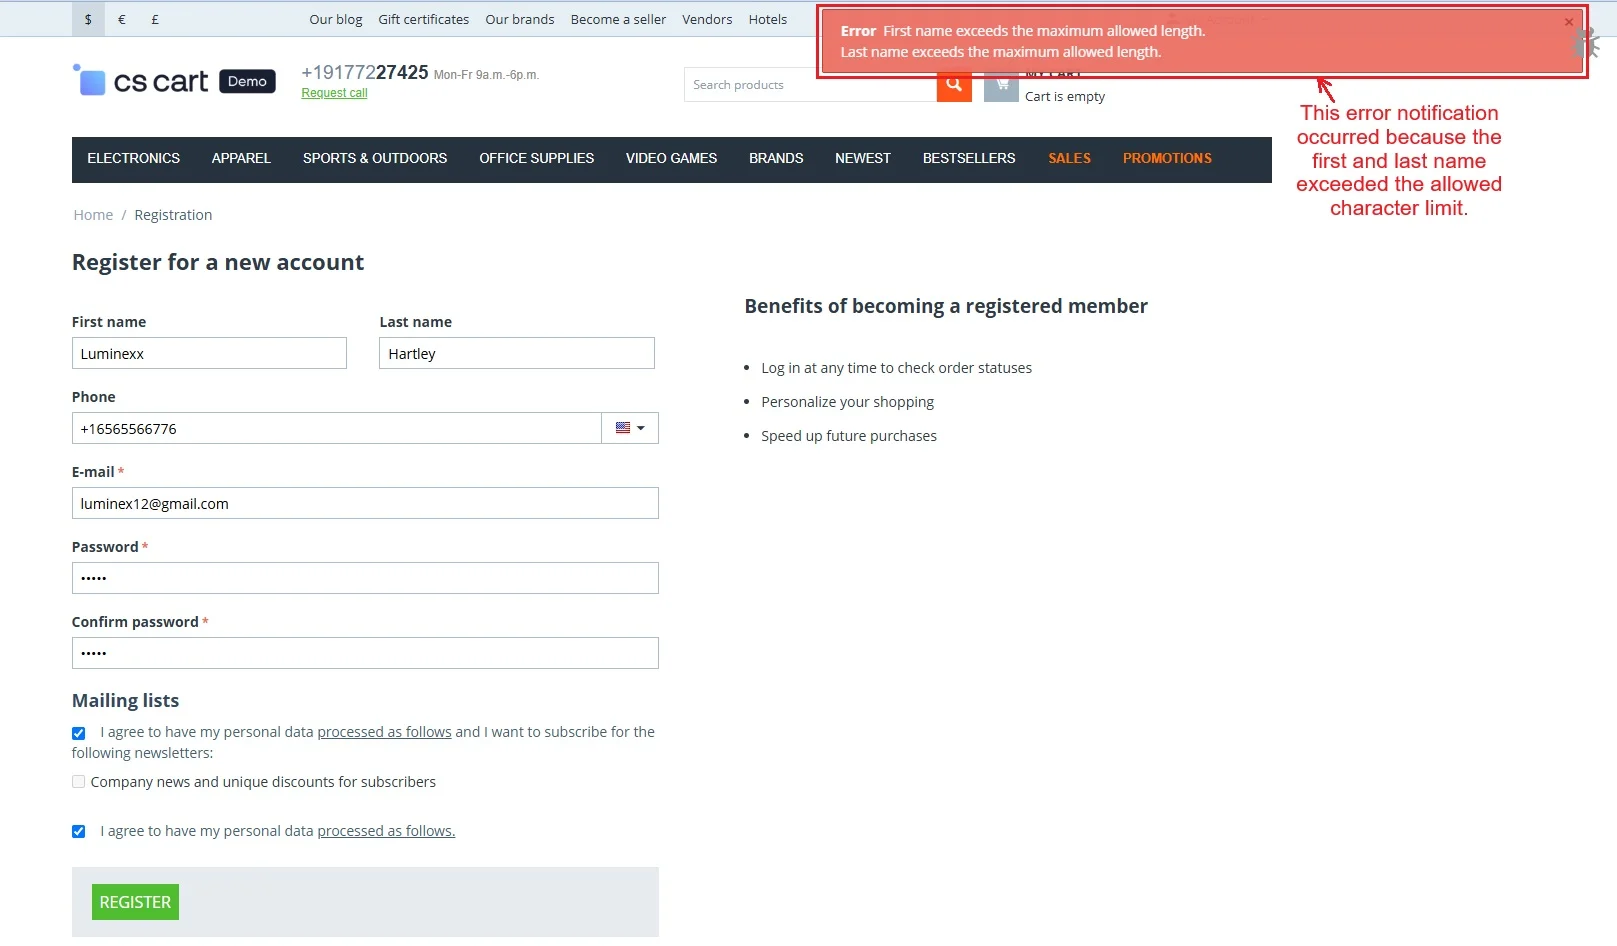Image resolution: width=1617 pixels, height=946 pixels.
Task: Click the Request call link
Action: tap(334, 93)
